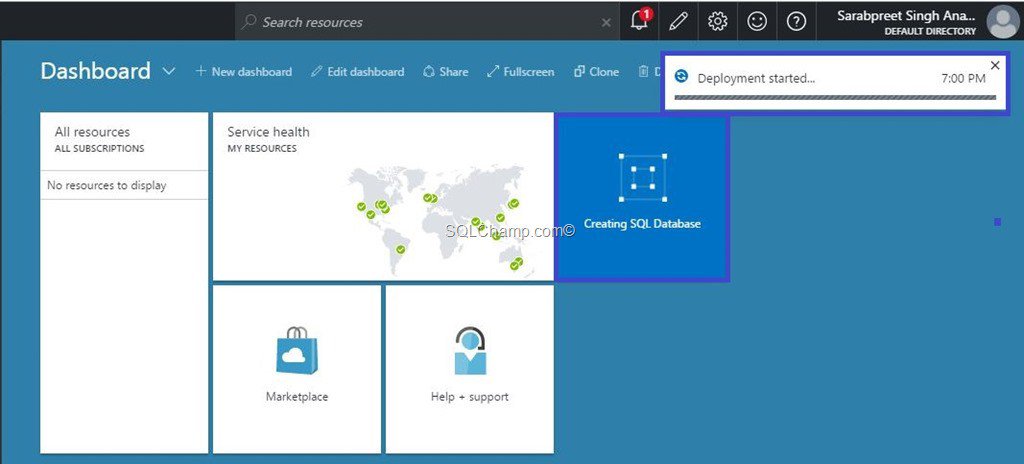Click the user avatar picture
Image resolution: width=1024 pixels, height=464 pixels.
(1002, 22)
